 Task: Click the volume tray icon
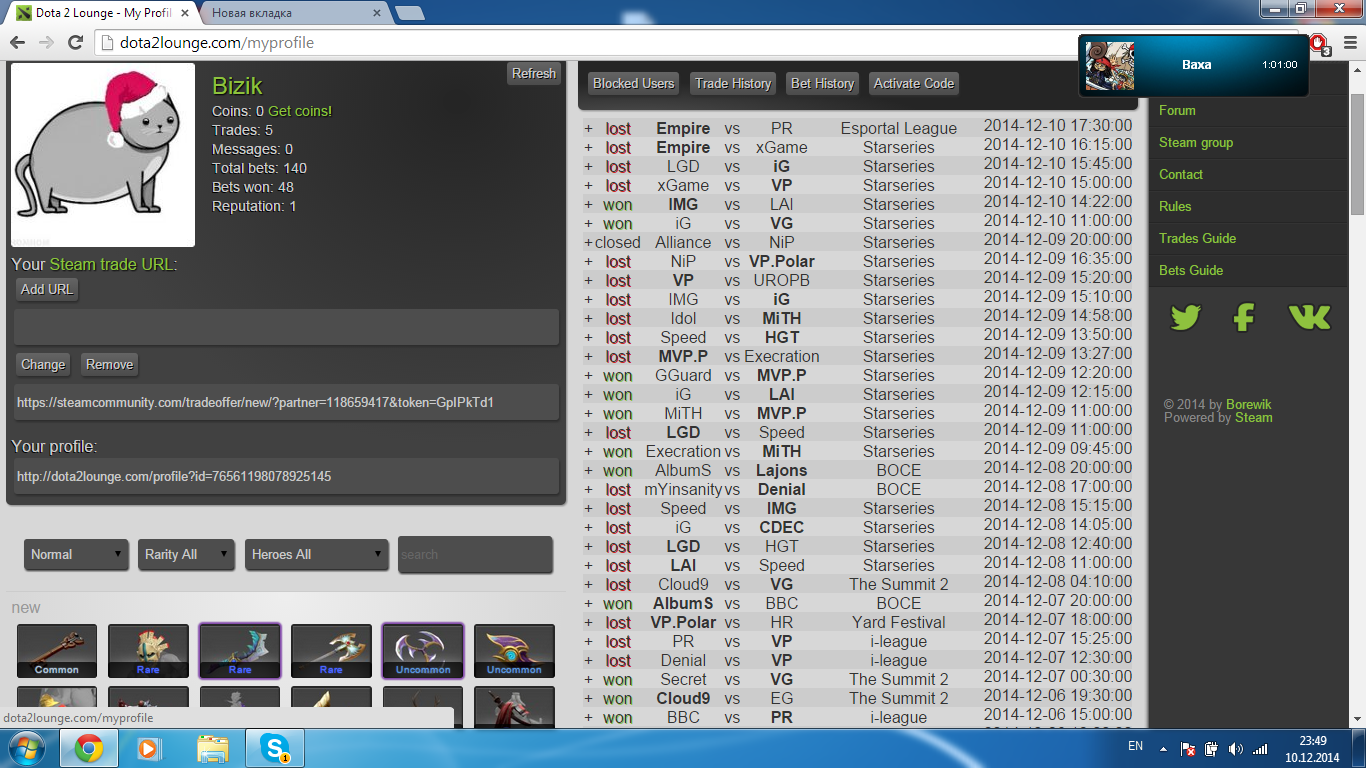1236,748
